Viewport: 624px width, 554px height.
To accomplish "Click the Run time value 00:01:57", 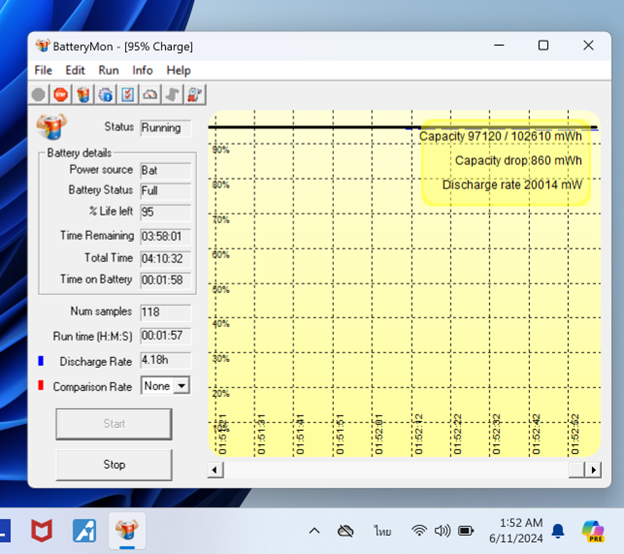I will (x=166, y=336).
